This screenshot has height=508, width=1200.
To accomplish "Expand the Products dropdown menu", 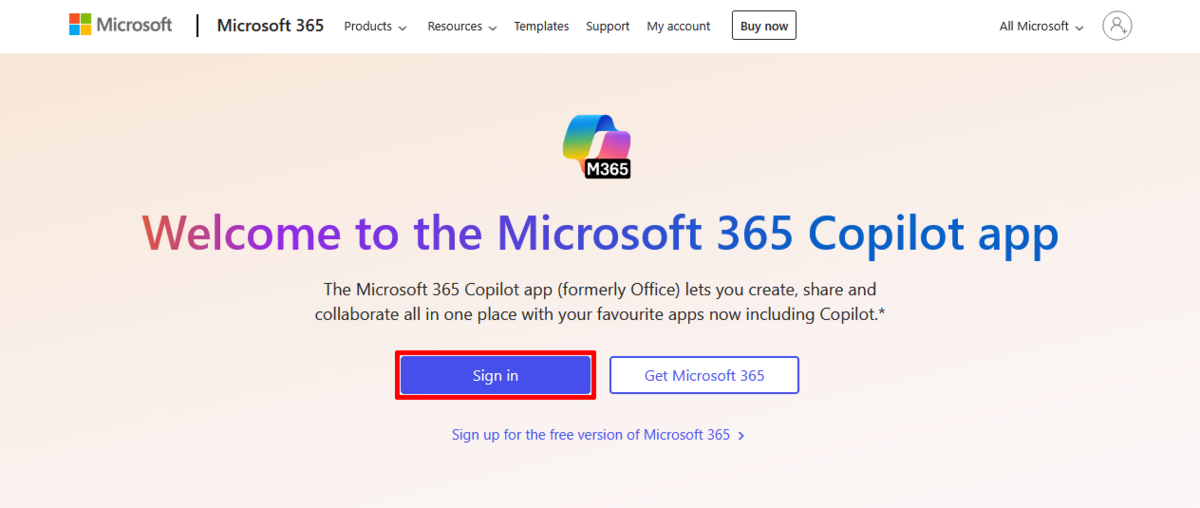I will point(375,26).
